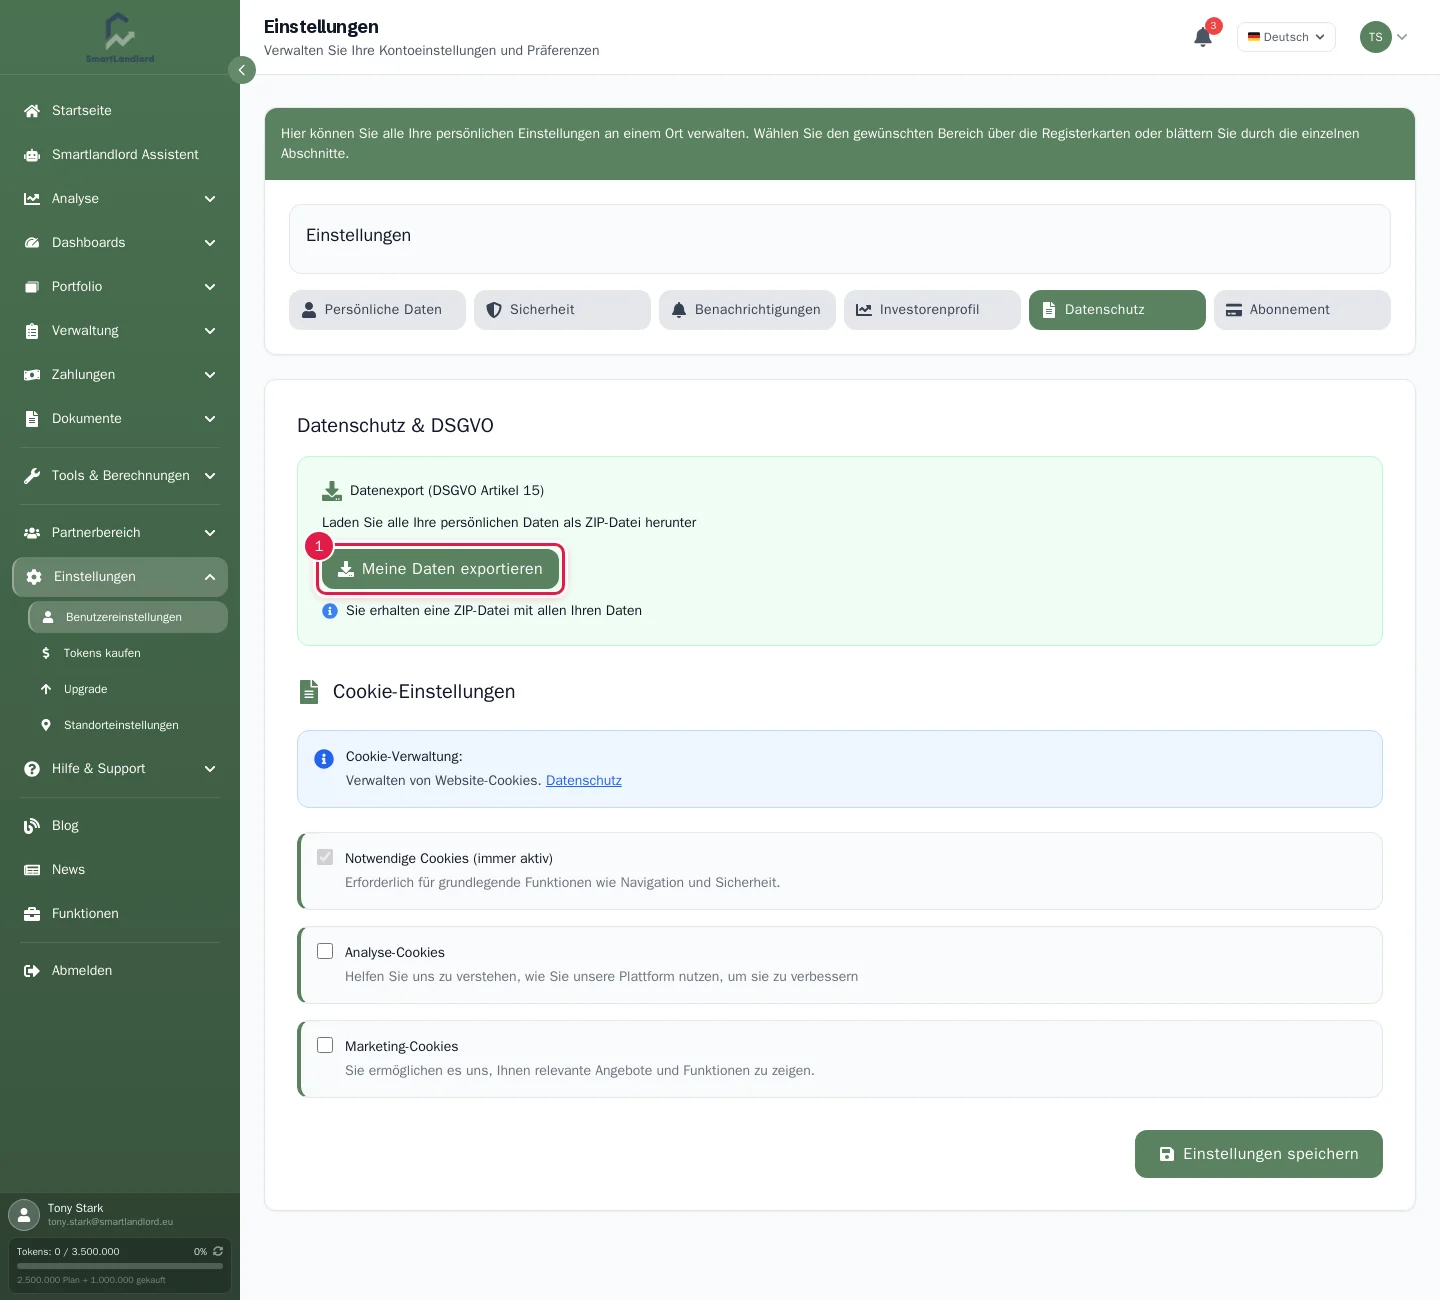Click the News newspaper icon

[x=32, y=870]
